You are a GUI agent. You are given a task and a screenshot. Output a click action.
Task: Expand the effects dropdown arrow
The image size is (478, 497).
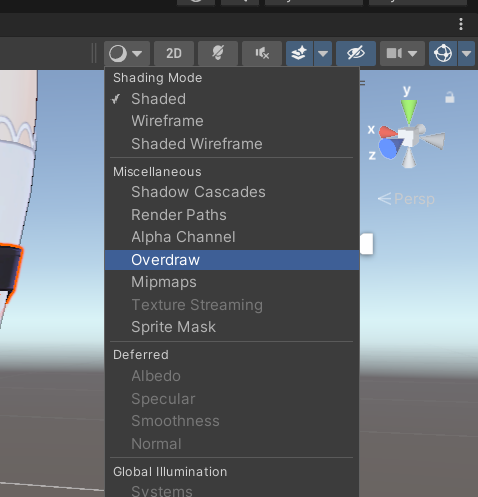click(x=323, y=53)
